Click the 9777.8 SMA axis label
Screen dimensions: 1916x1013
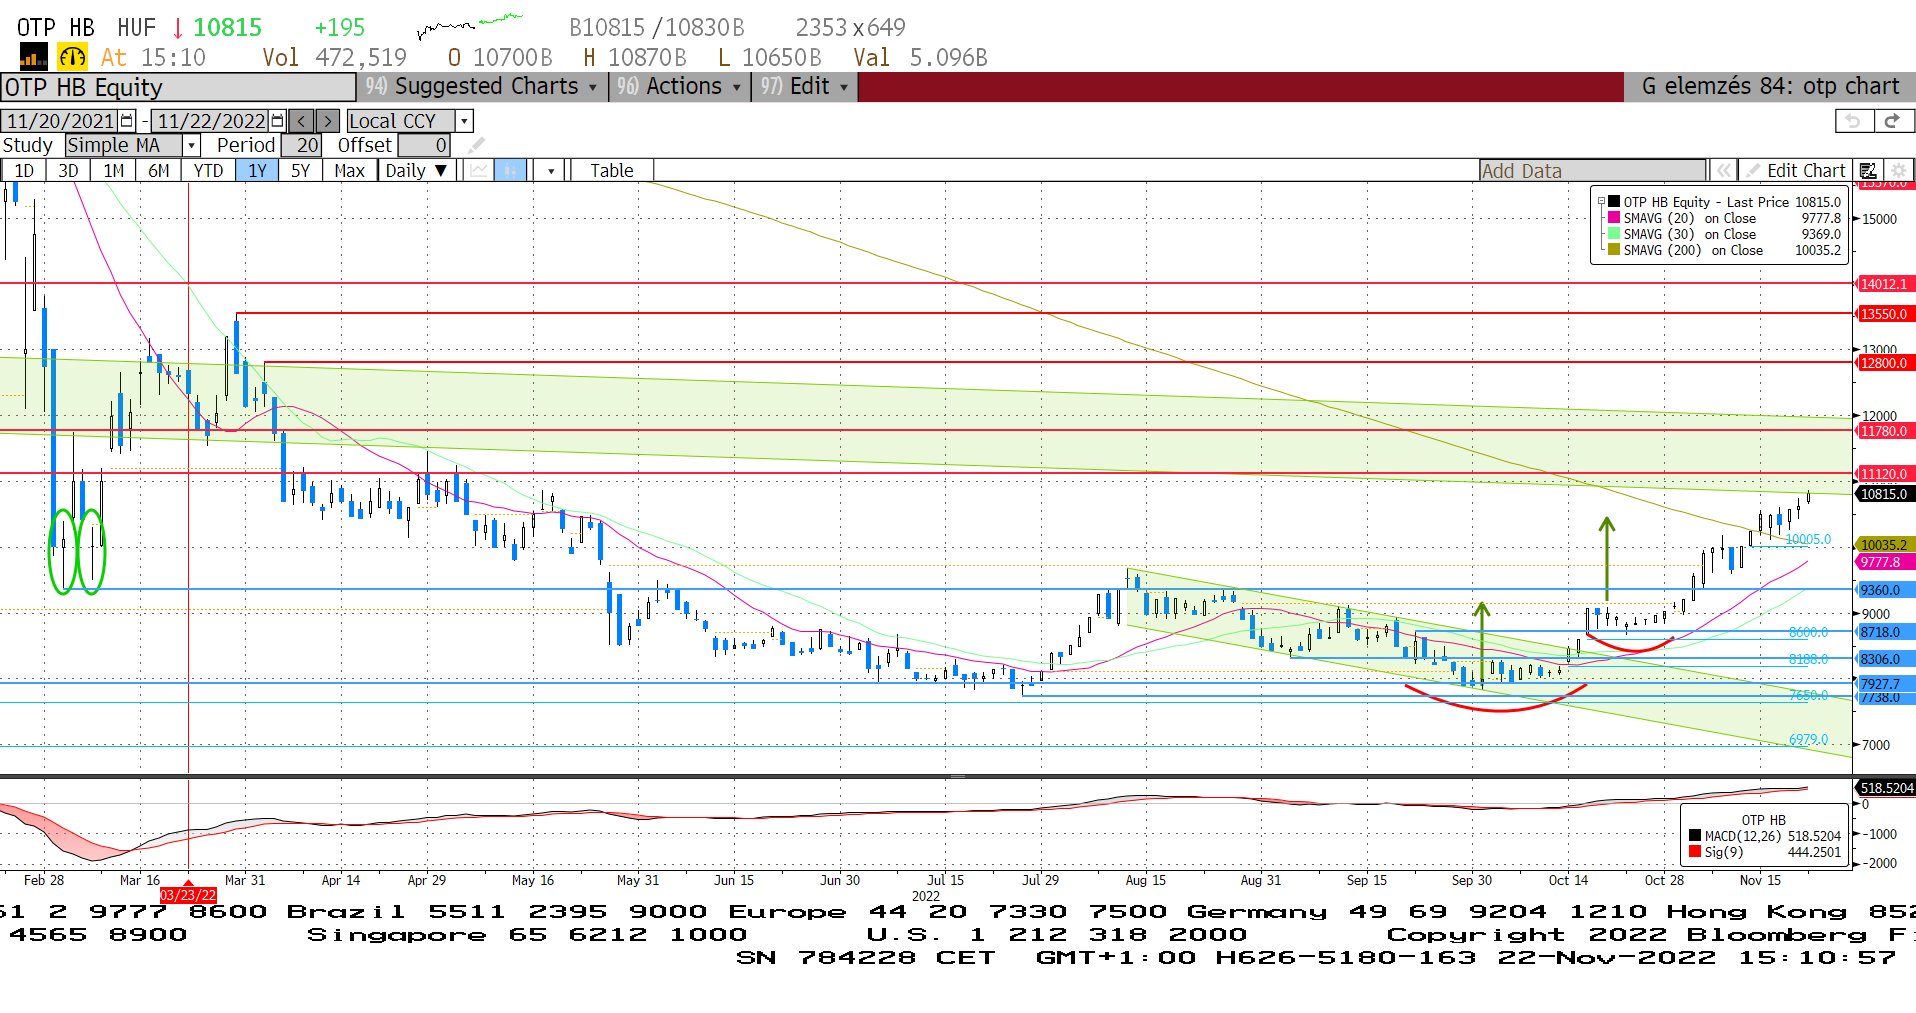1885,562
